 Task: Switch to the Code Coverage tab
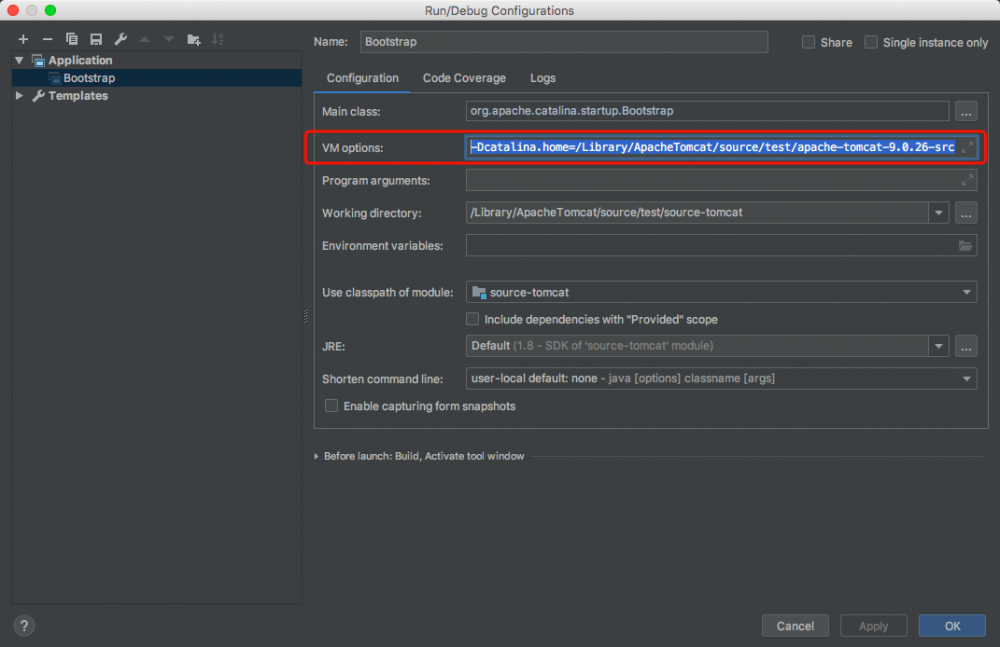(x=464, y=78)
